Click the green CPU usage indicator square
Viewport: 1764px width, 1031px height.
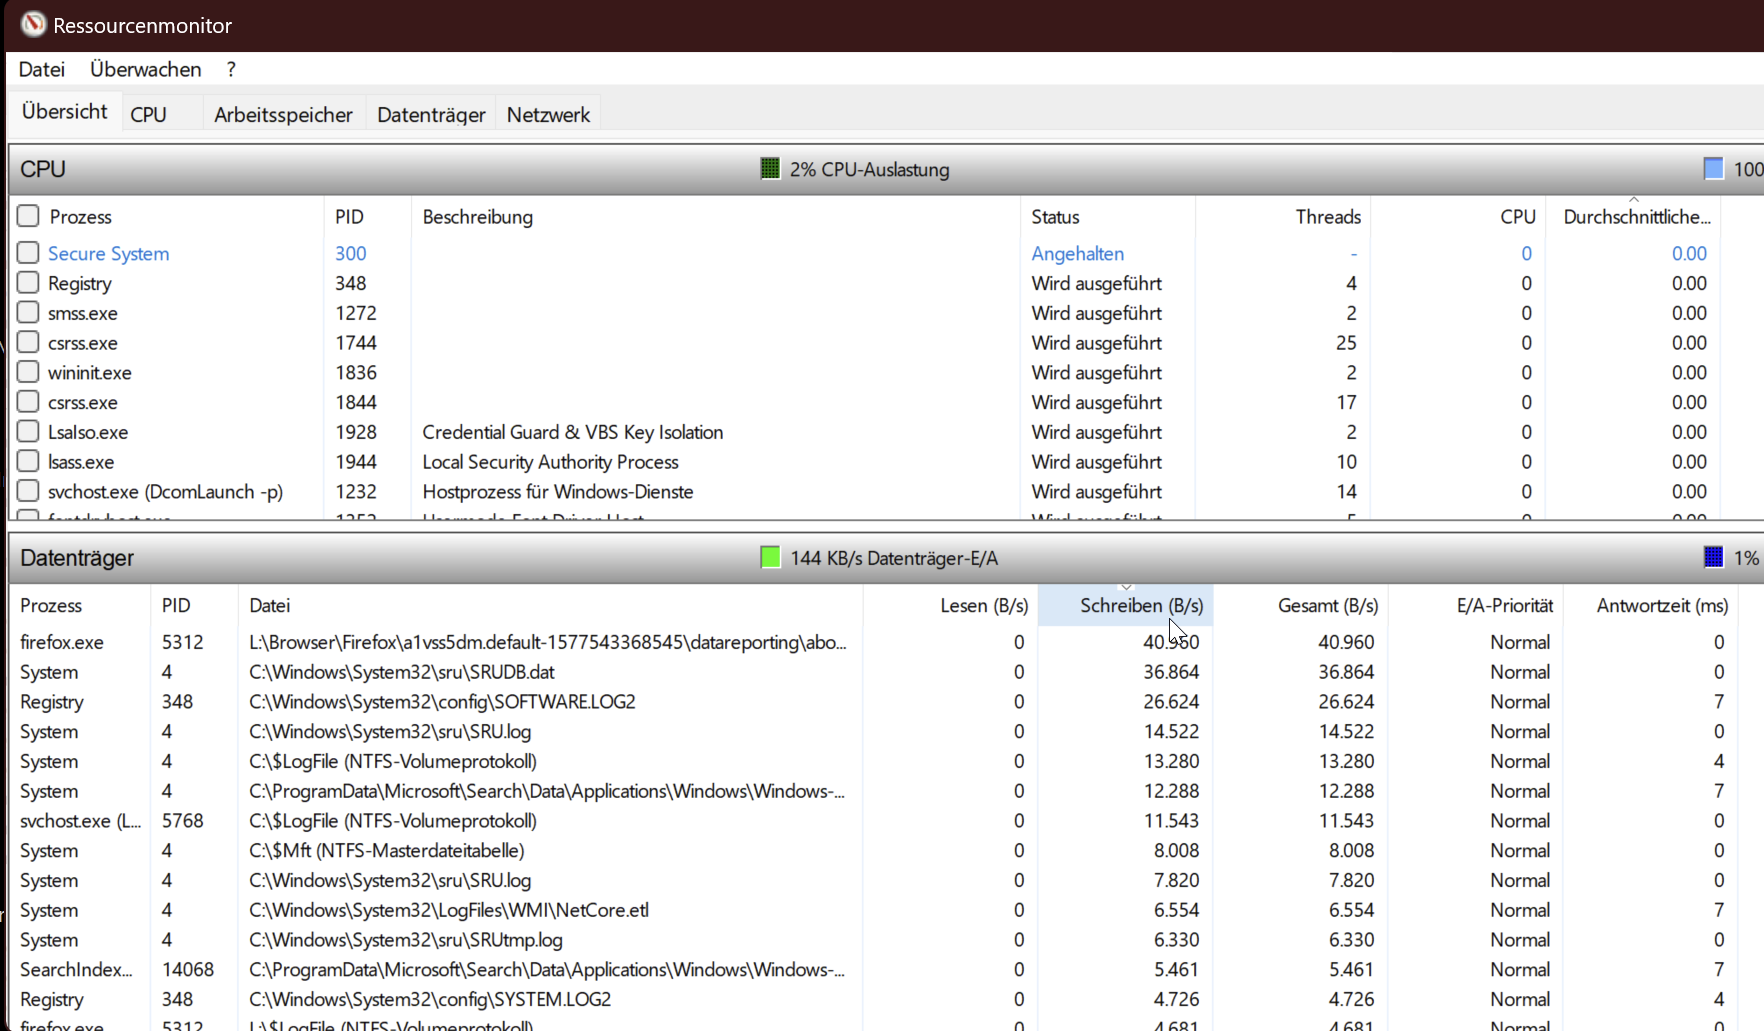click(769, 168)
